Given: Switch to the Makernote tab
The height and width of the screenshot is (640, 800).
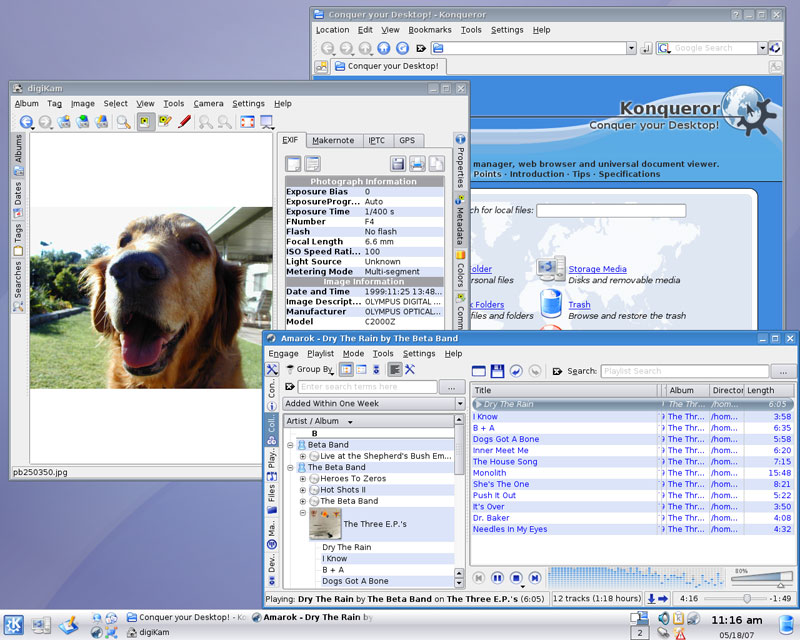Looking at the screenshot, I should 332,141.
